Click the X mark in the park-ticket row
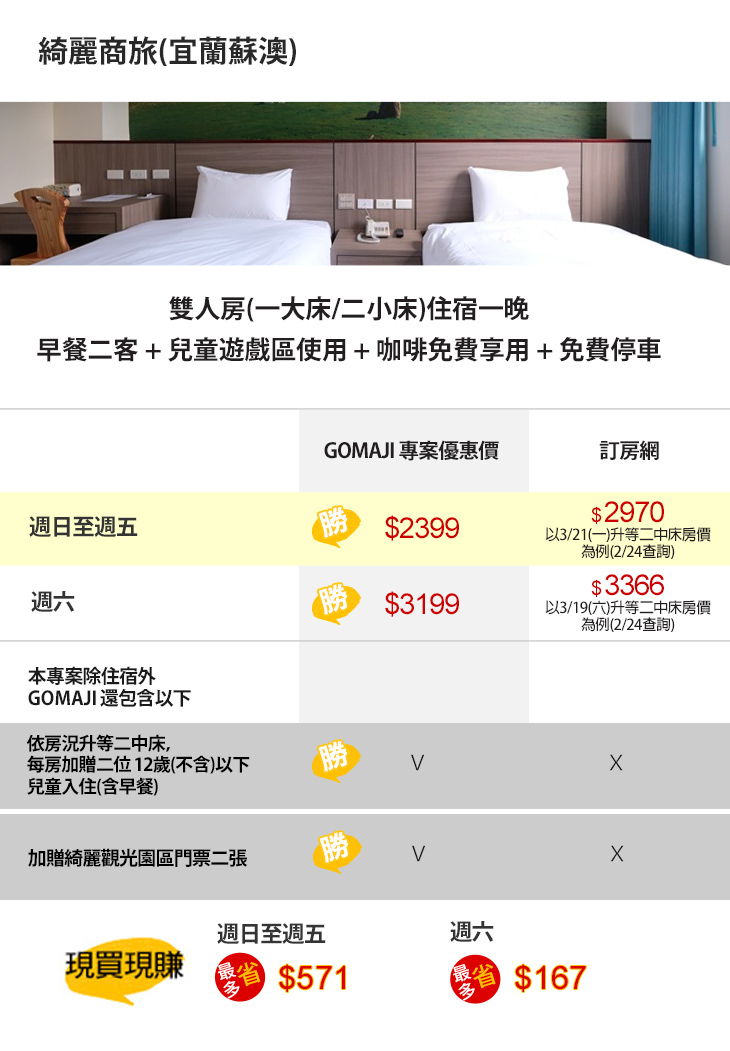The height and width of the screenshot is (1051, 730). pos(617,854)
